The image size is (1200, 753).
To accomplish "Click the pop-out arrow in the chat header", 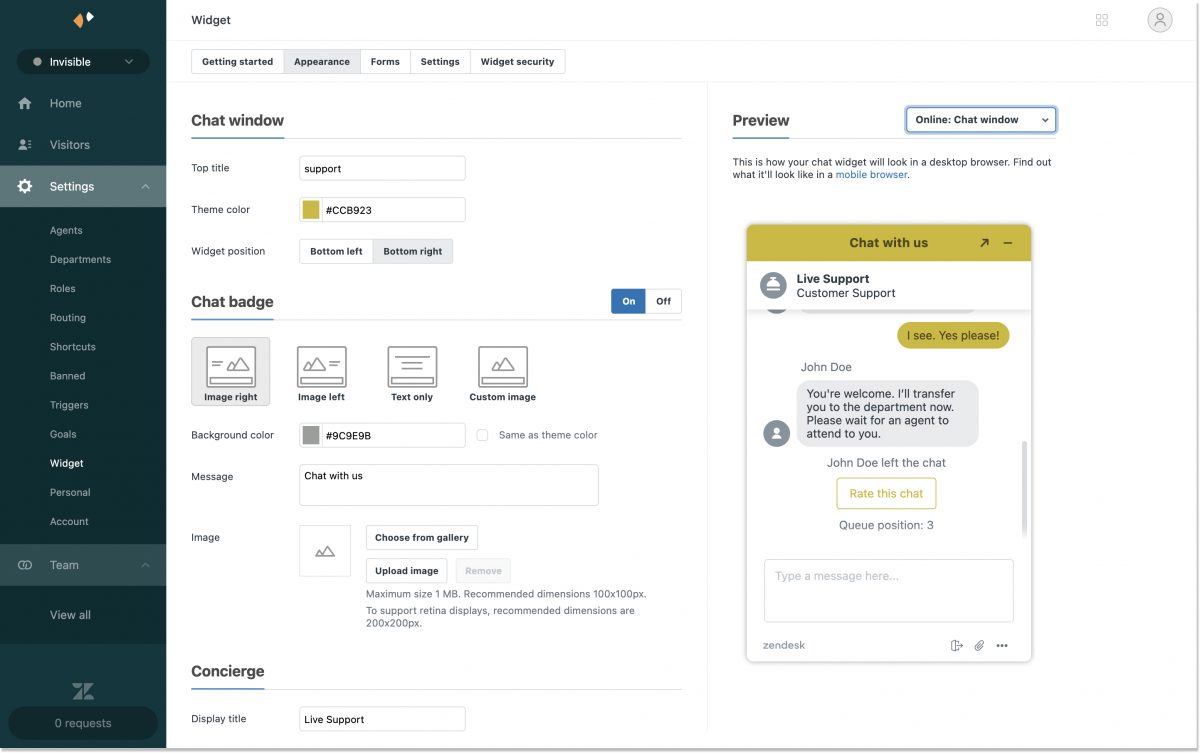I will [x=982, y=242].
